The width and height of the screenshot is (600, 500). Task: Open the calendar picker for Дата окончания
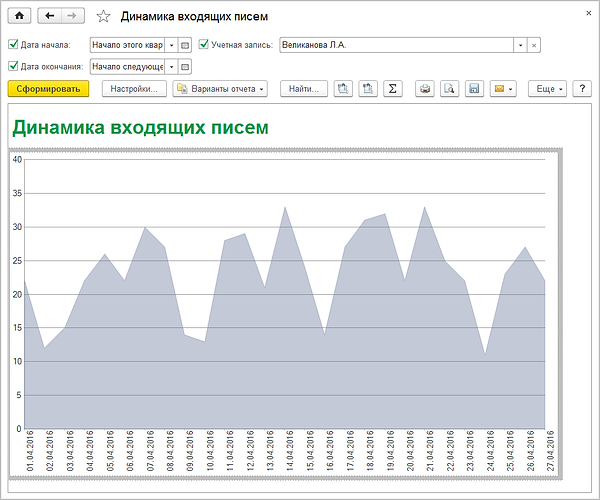coord(185,67)
